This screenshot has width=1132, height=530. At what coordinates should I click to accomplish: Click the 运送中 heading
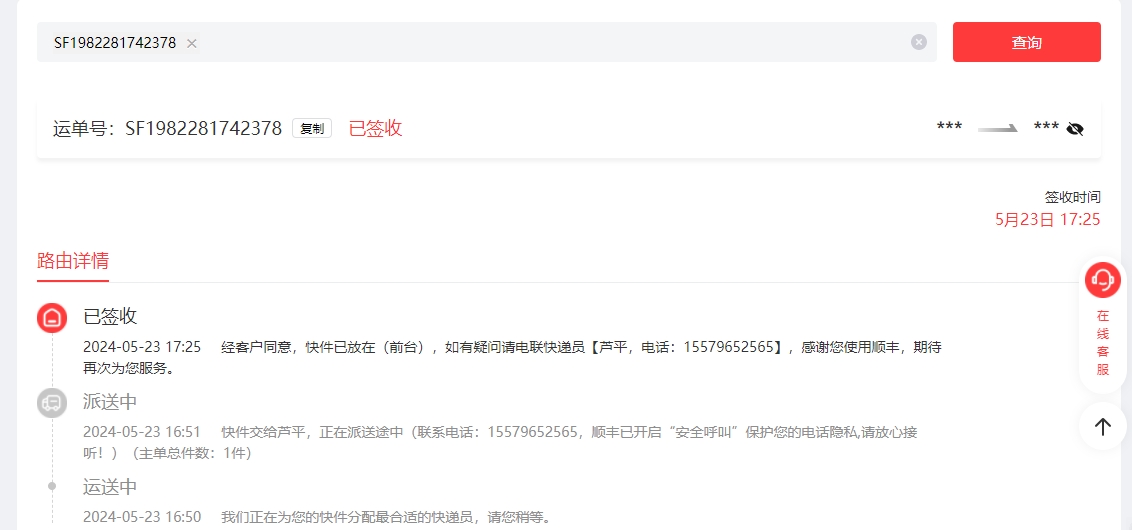click(x=110, y=487)
